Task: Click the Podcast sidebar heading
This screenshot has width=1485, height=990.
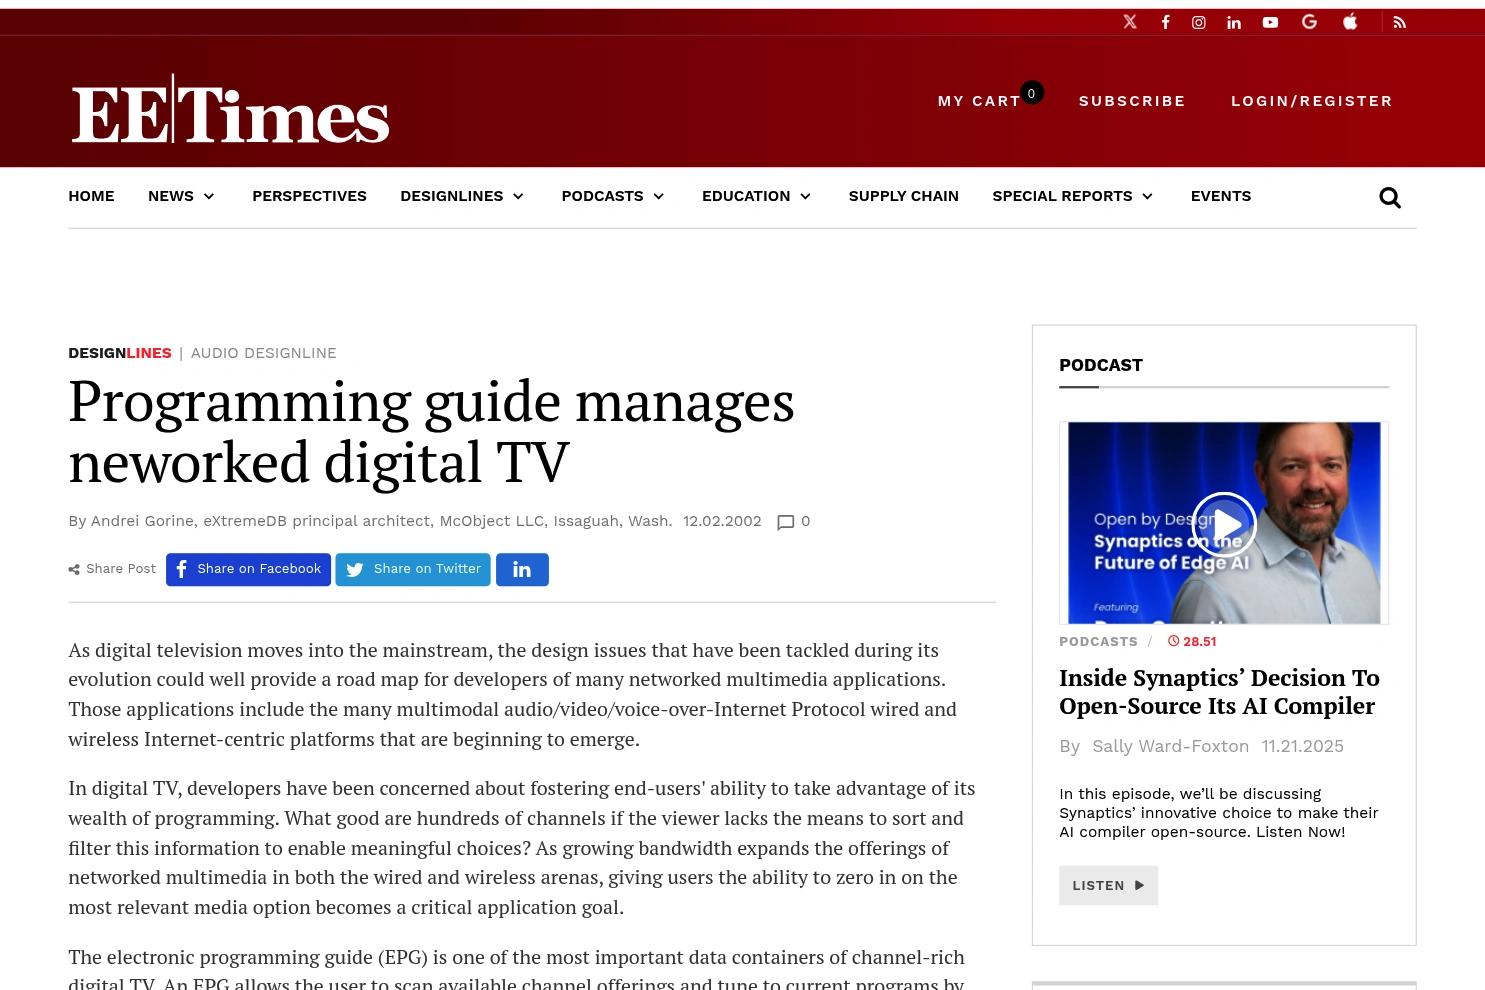Action: click(1101, 365)
